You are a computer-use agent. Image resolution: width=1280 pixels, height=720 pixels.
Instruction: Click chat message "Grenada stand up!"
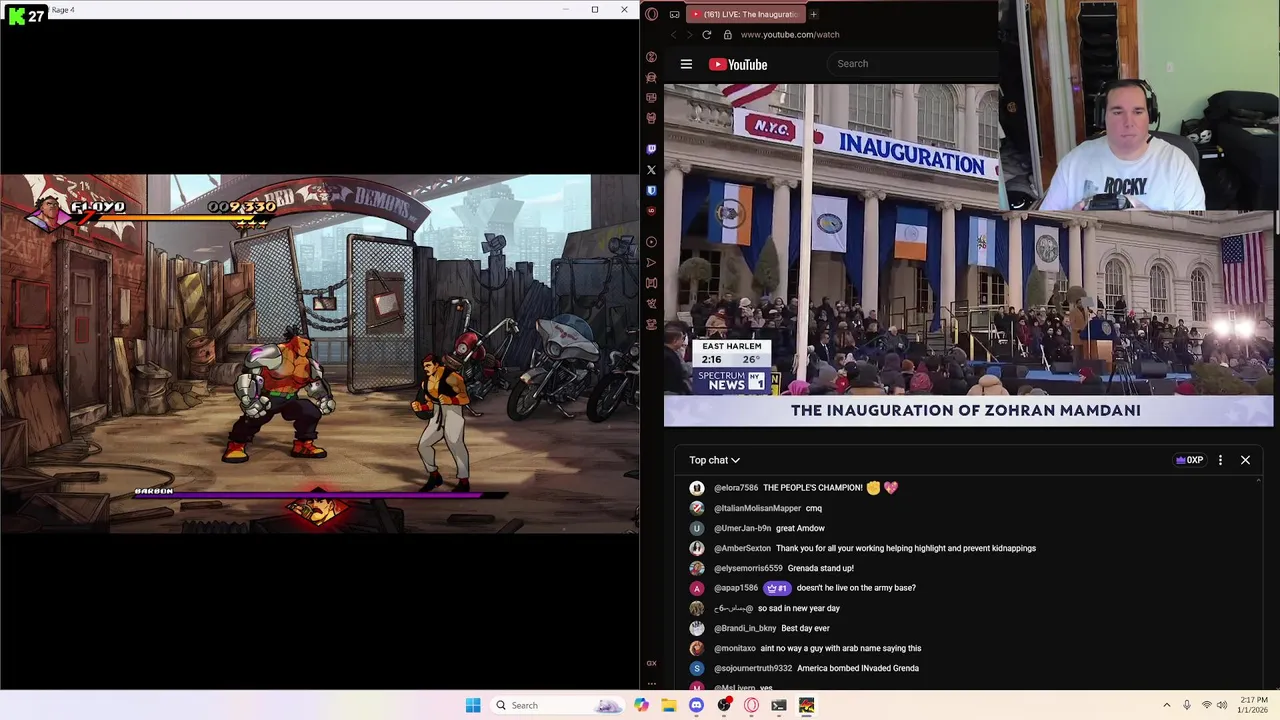tap(821, 568)
